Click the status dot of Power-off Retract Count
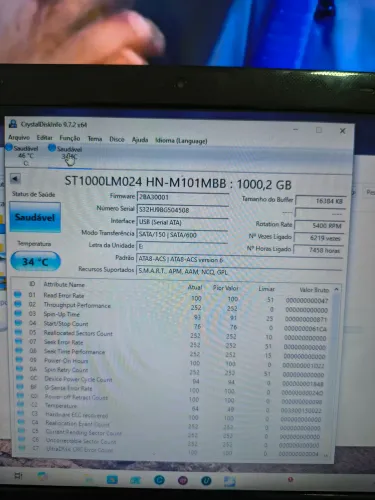Image resolution: width=375 pixels, height=500 pixels. [x=21, y=395]
